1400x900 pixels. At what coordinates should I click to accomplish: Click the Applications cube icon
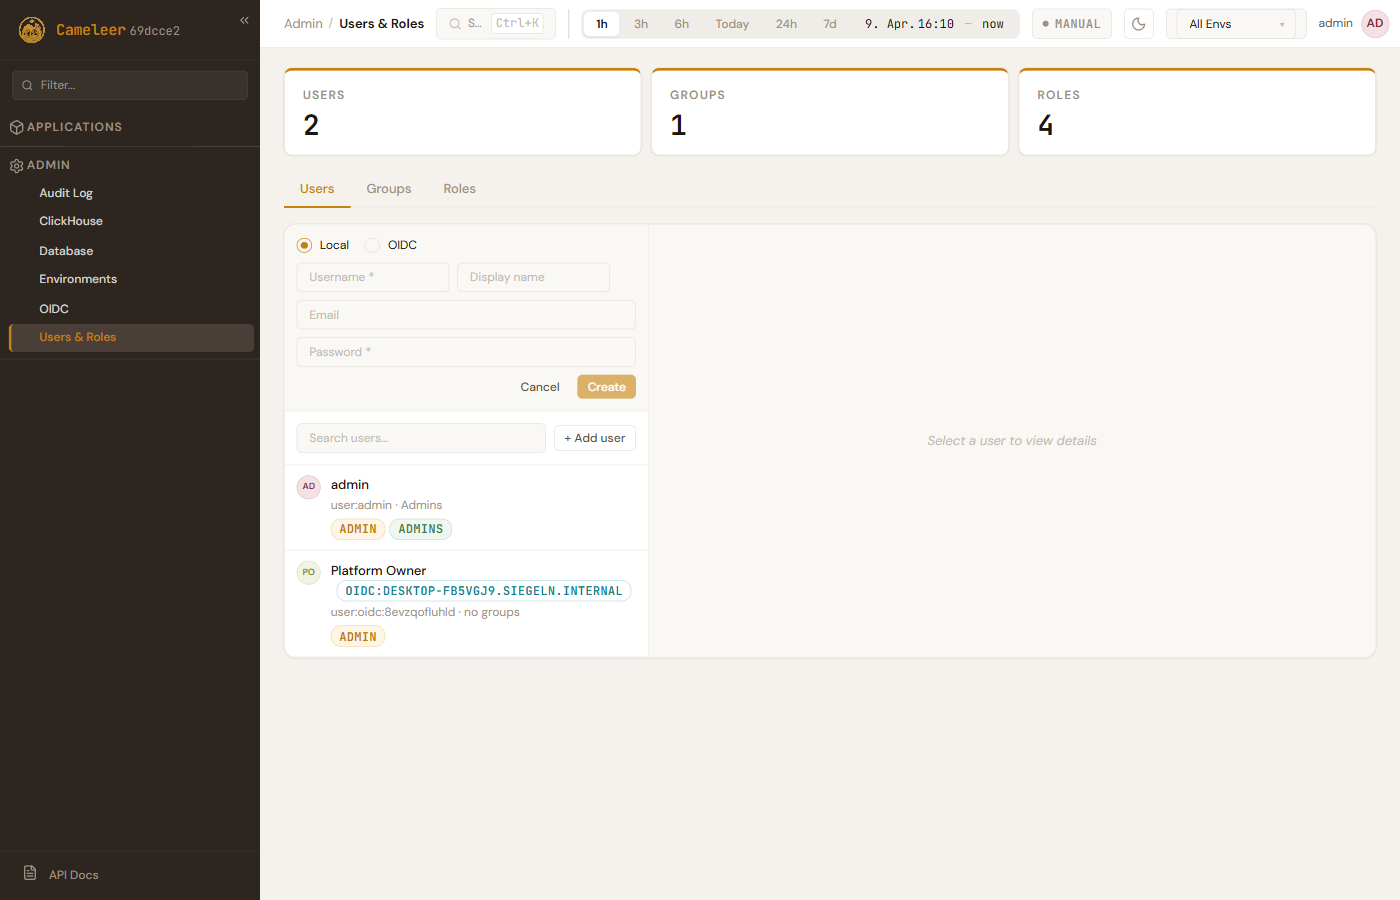coord(16,127)
